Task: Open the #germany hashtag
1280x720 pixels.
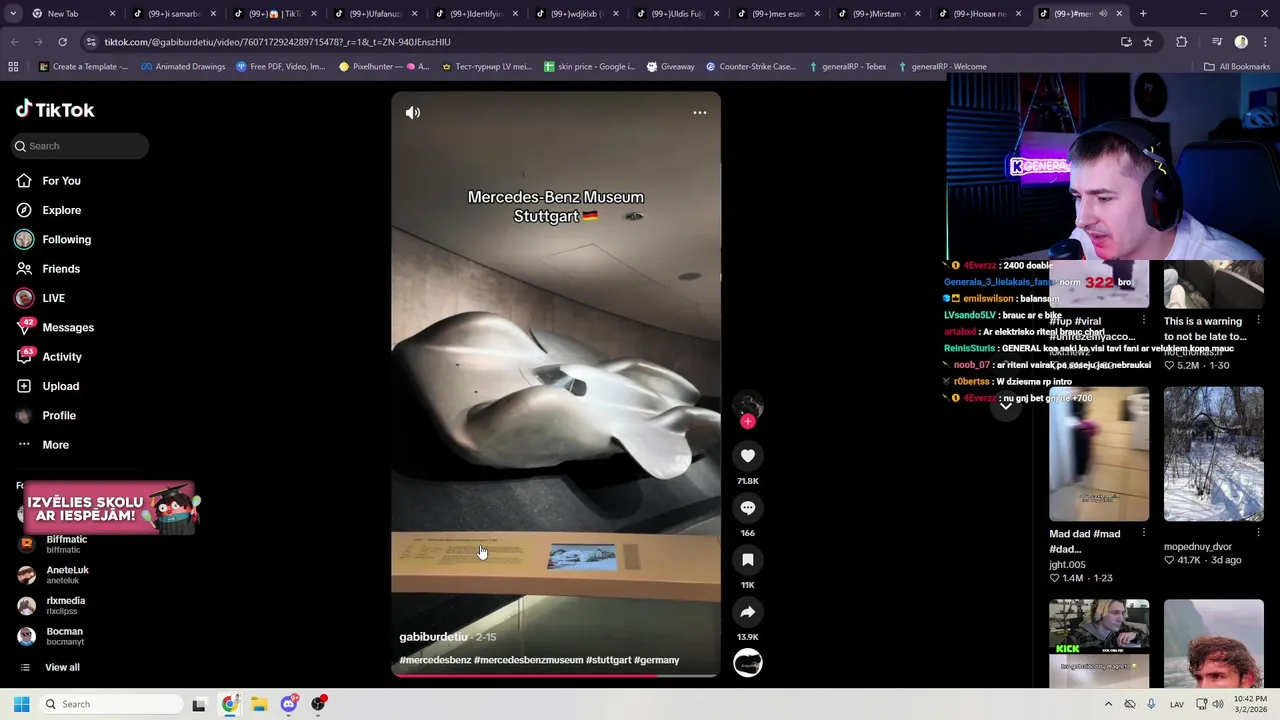Action: pyautogui.click(x=656, y=660)
